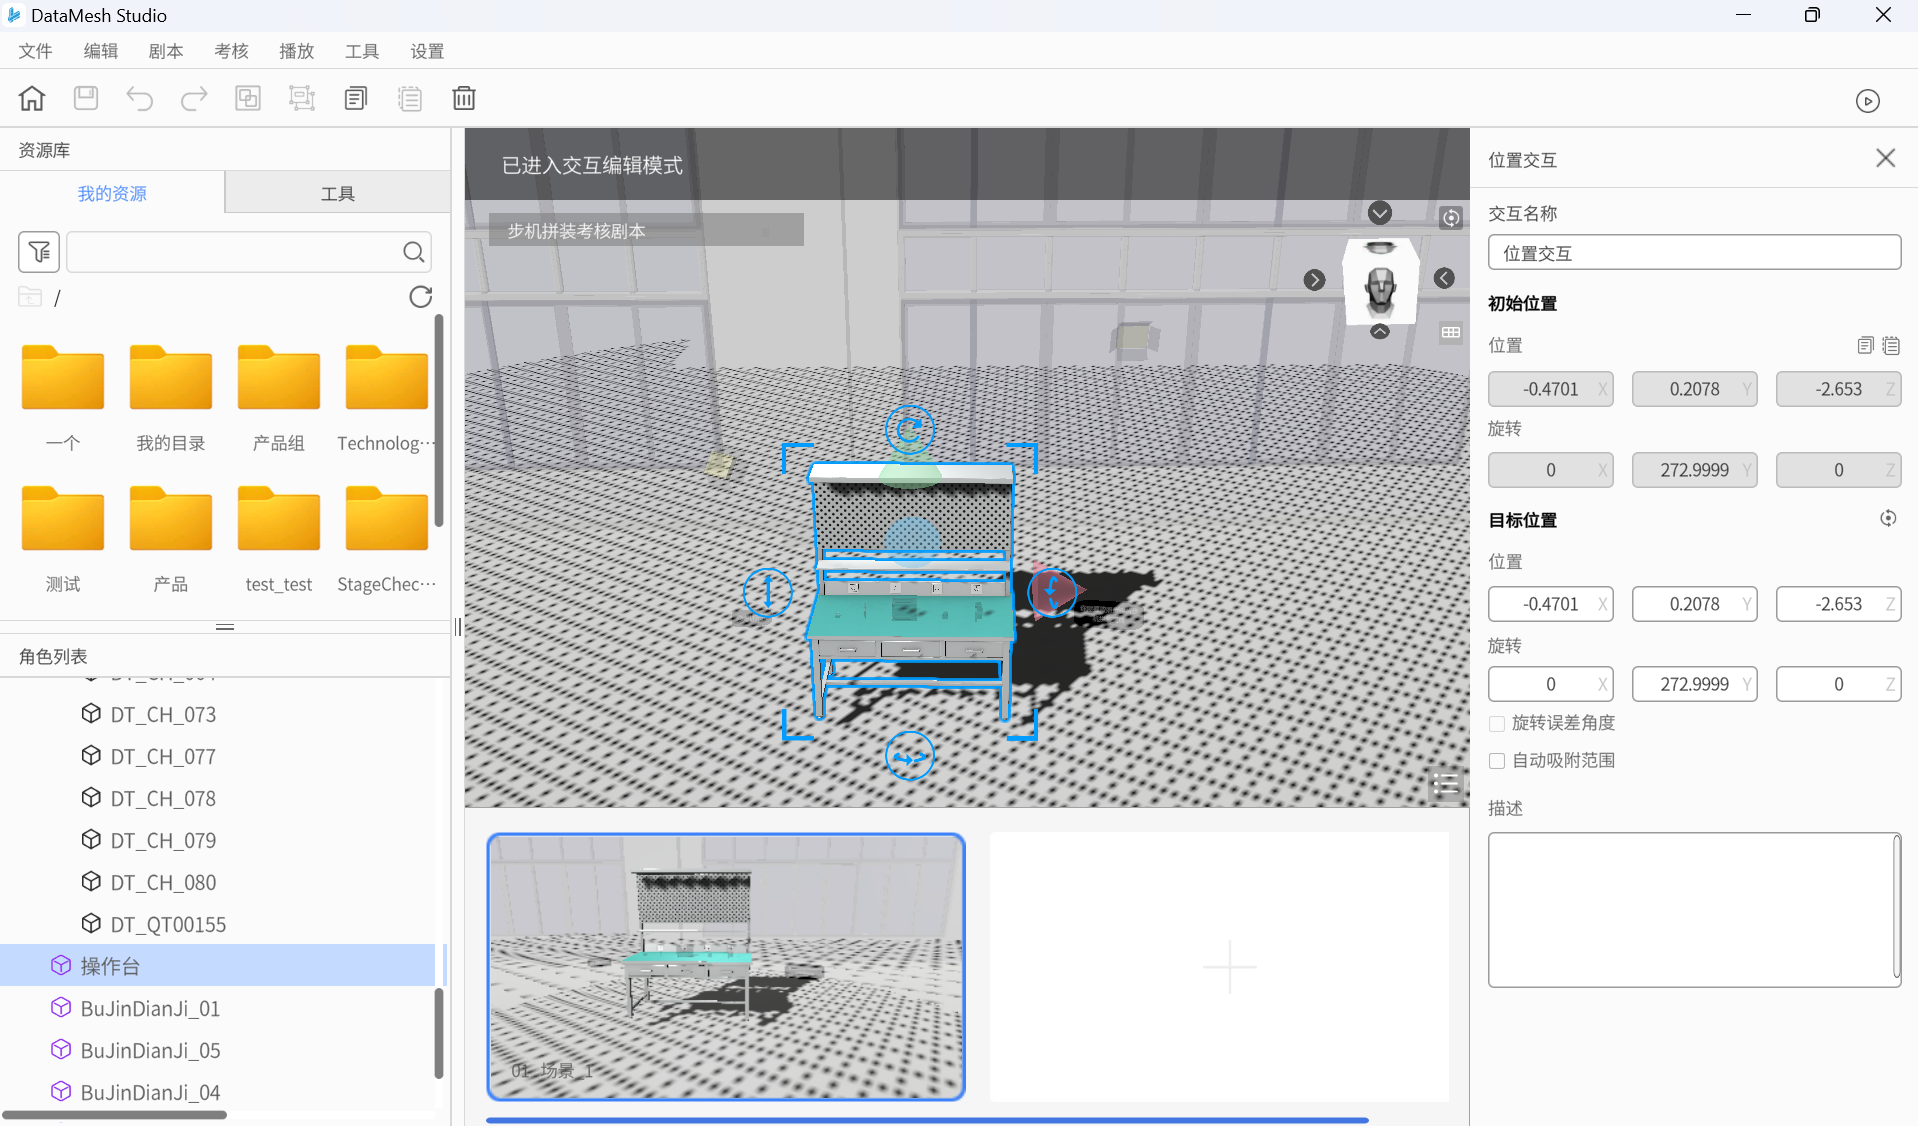Click the role list vertical scrollbar

click(x=439, y=1033)
